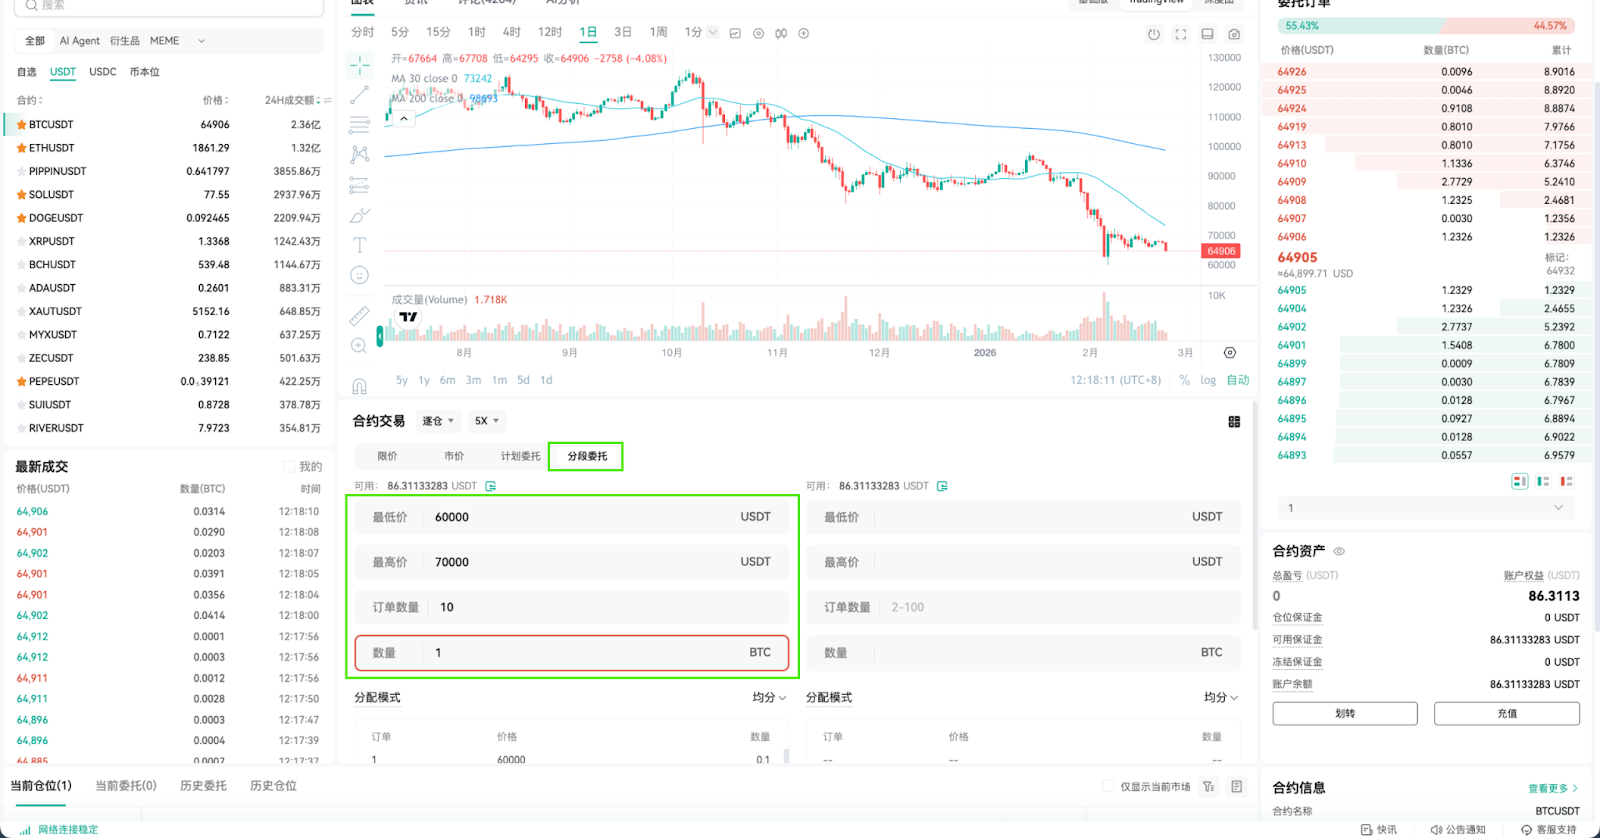Viewport: 1600px width, 838px height.
Task: Click the transfer icon beside available balance
Action: (491, 486)
